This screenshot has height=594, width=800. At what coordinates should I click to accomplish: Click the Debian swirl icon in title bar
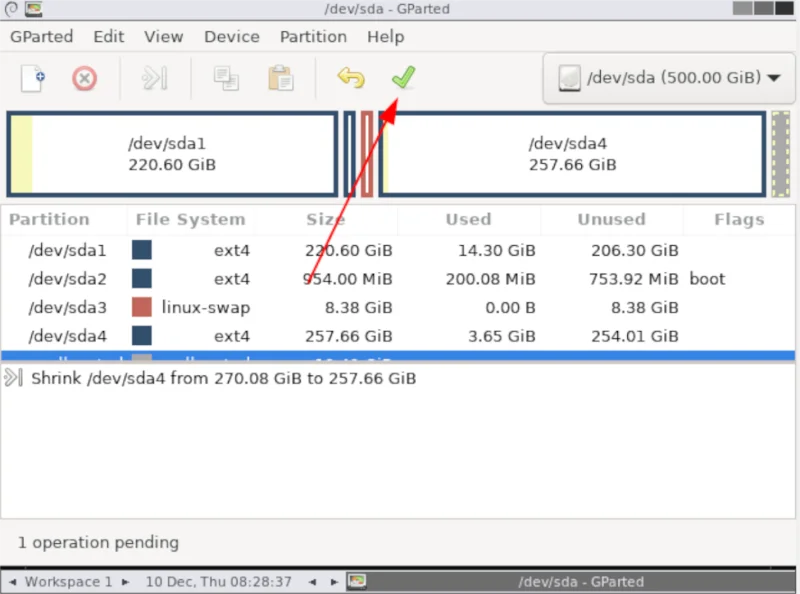pyautogui.click(x=11, y=9)
